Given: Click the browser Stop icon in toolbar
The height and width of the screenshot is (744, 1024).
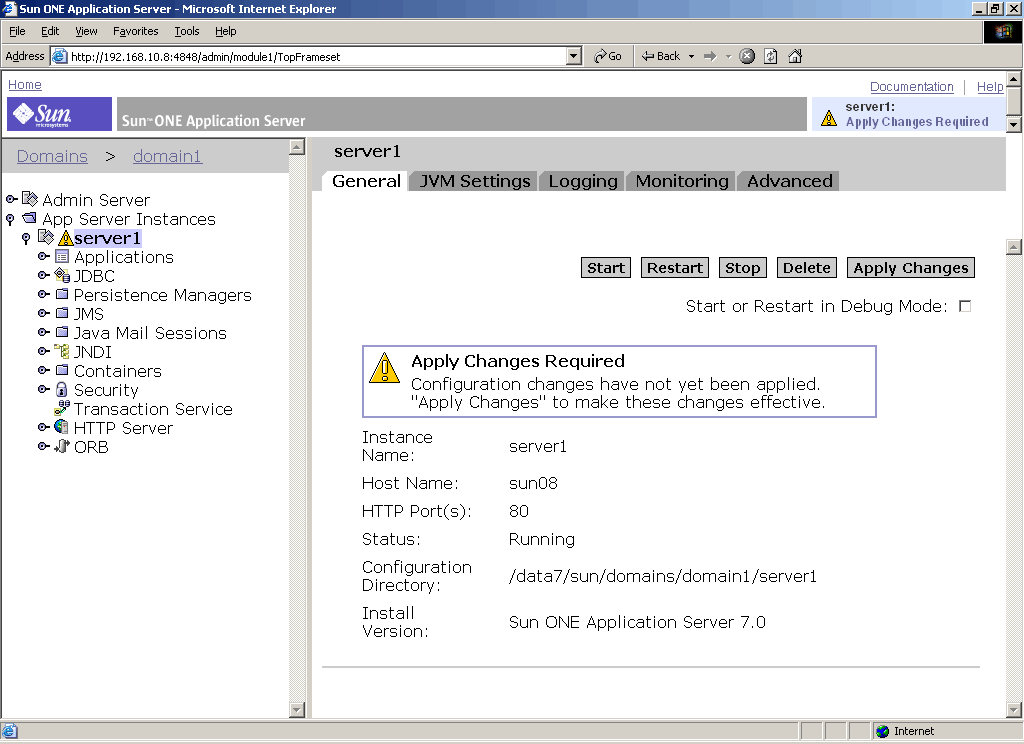Looking at the screenshot, I should (747, 56).
